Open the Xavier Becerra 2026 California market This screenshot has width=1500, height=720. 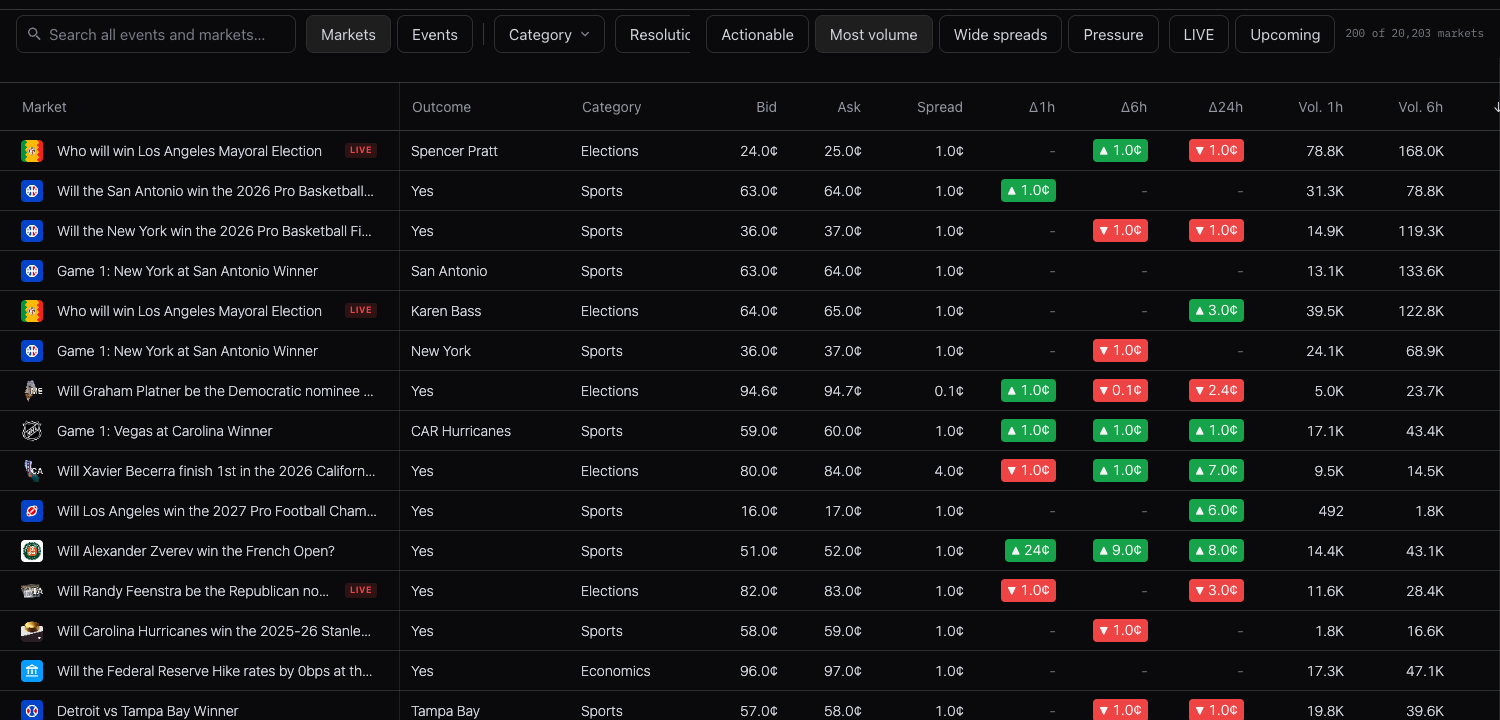pyautogui.click(x=217, y=471)
